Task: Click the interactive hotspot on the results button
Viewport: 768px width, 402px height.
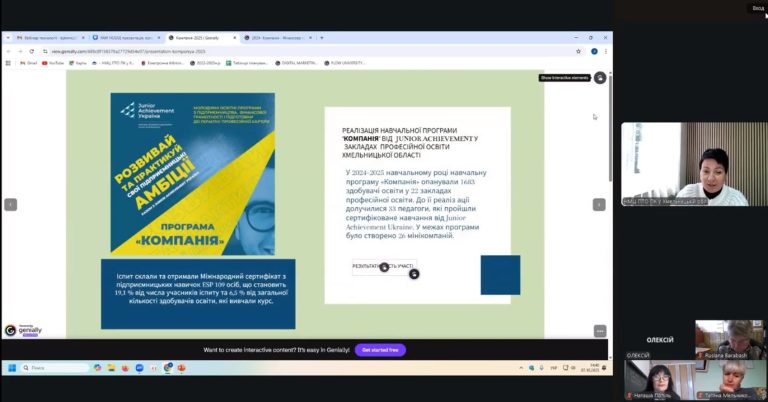Action: click(385, 267)
